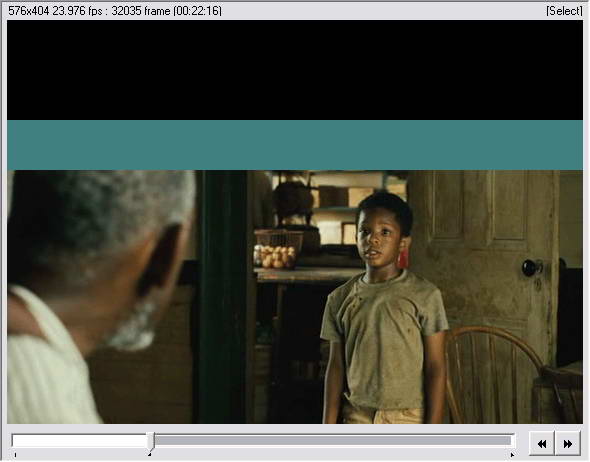Step back with the rewind arrows button
Viewport: 590px width, 462px height.
pos(542,444)
